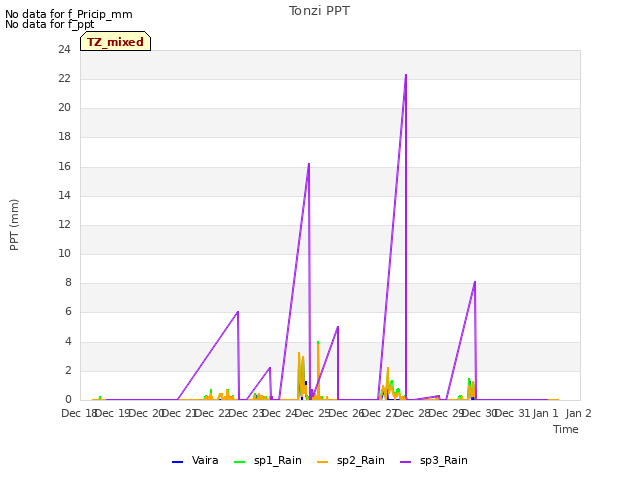Image resolution: width=640 pixels, height=480 pixels.
Task: Click the Dec 20 x-axis tick label
Action: pyautogui.click(x=146, y=413)
